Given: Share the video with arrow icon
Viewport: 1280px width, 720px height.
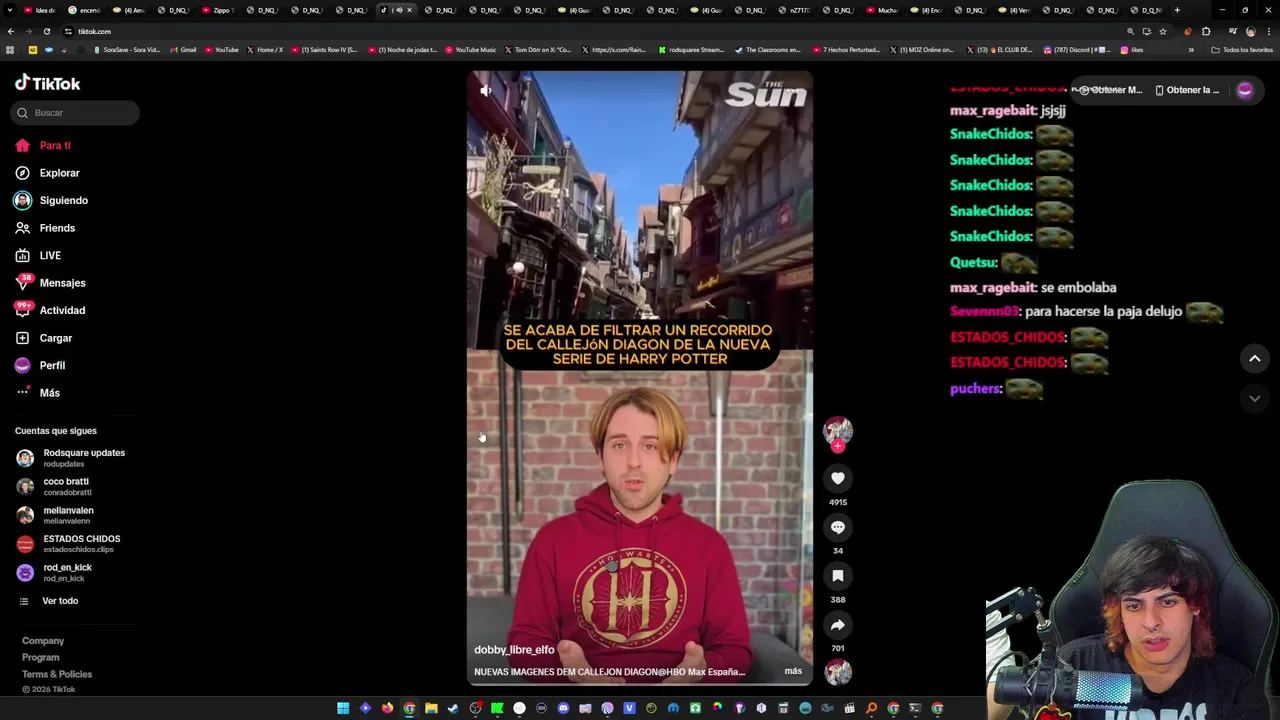Looking at the screenshot, I should (838, 625).
